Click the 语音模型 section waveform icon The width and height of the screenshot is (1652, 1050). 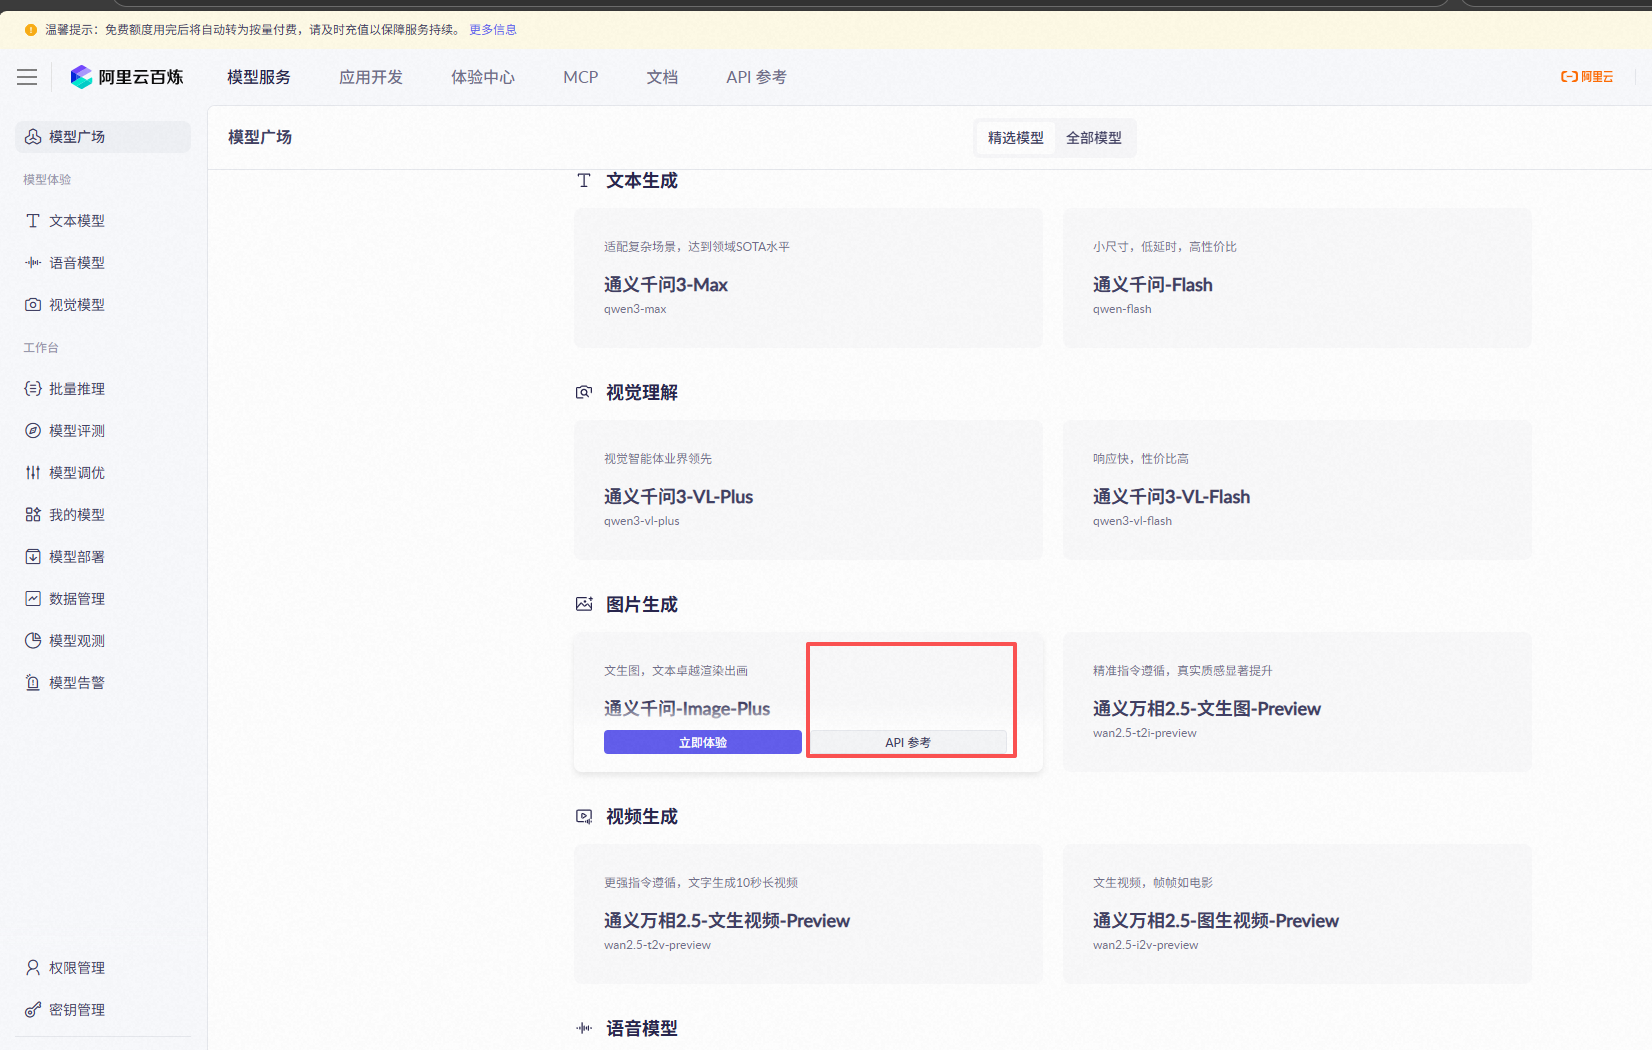tap(584, 1029)
